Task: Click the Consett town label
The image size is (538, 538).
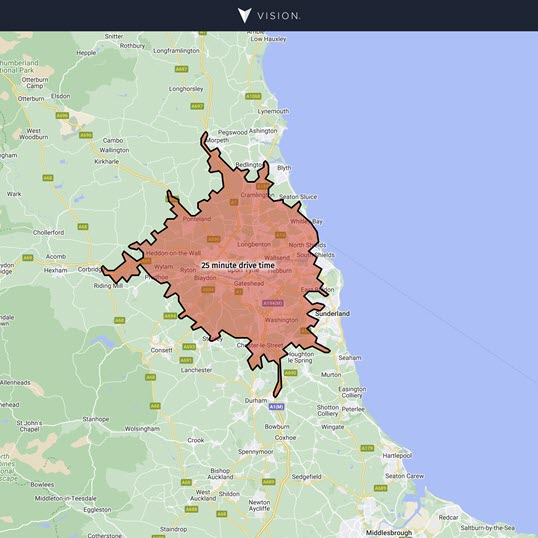Action: coord(162,350)
